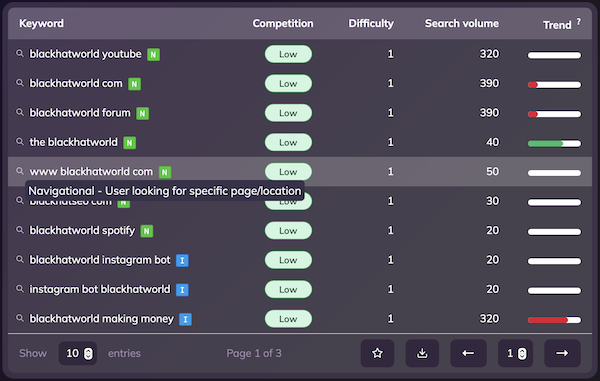Click search icon beside www blackhatworld com
Screen dimensions: 600x381
point(20,171)
